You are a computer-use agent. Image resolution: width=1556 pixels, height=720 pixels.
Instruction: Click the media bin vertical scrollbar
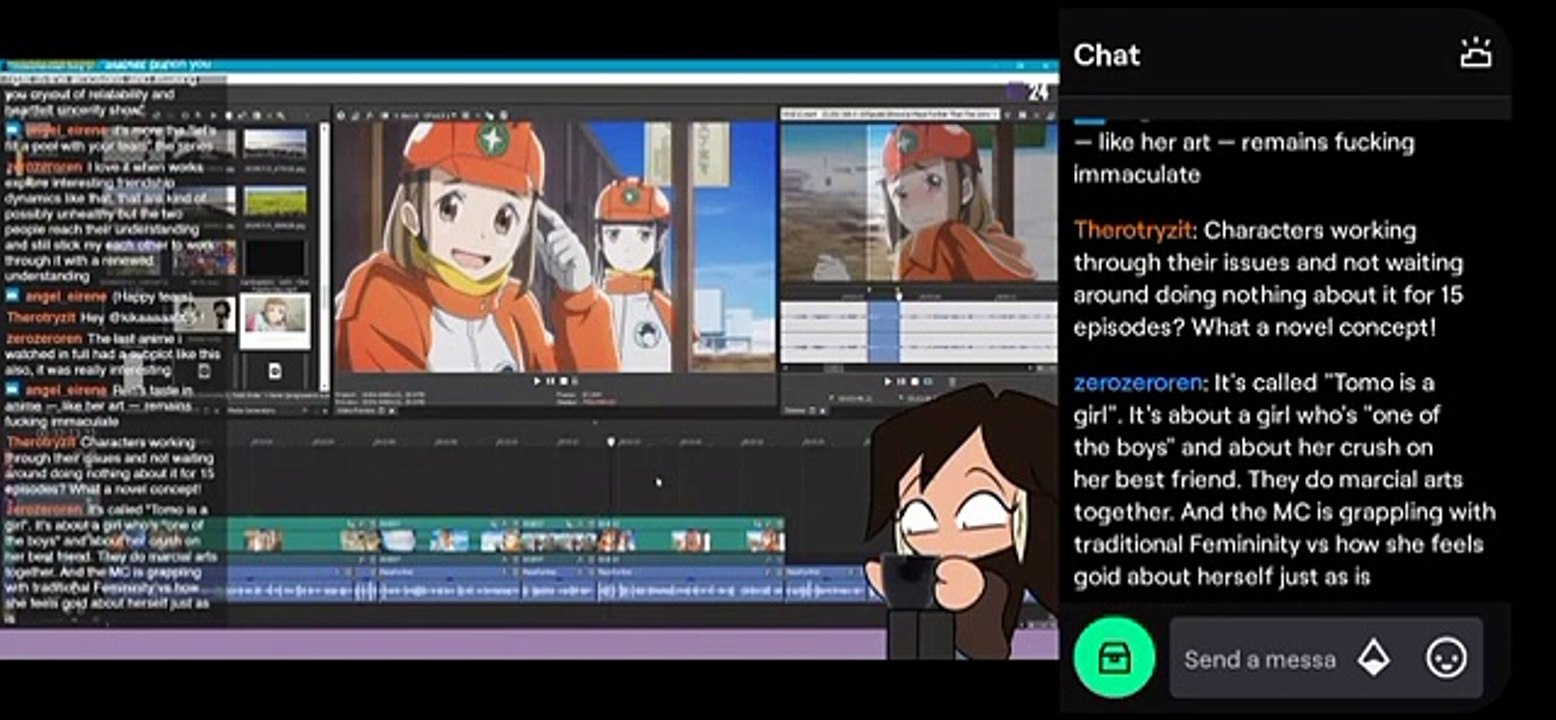tap(323, 255)
